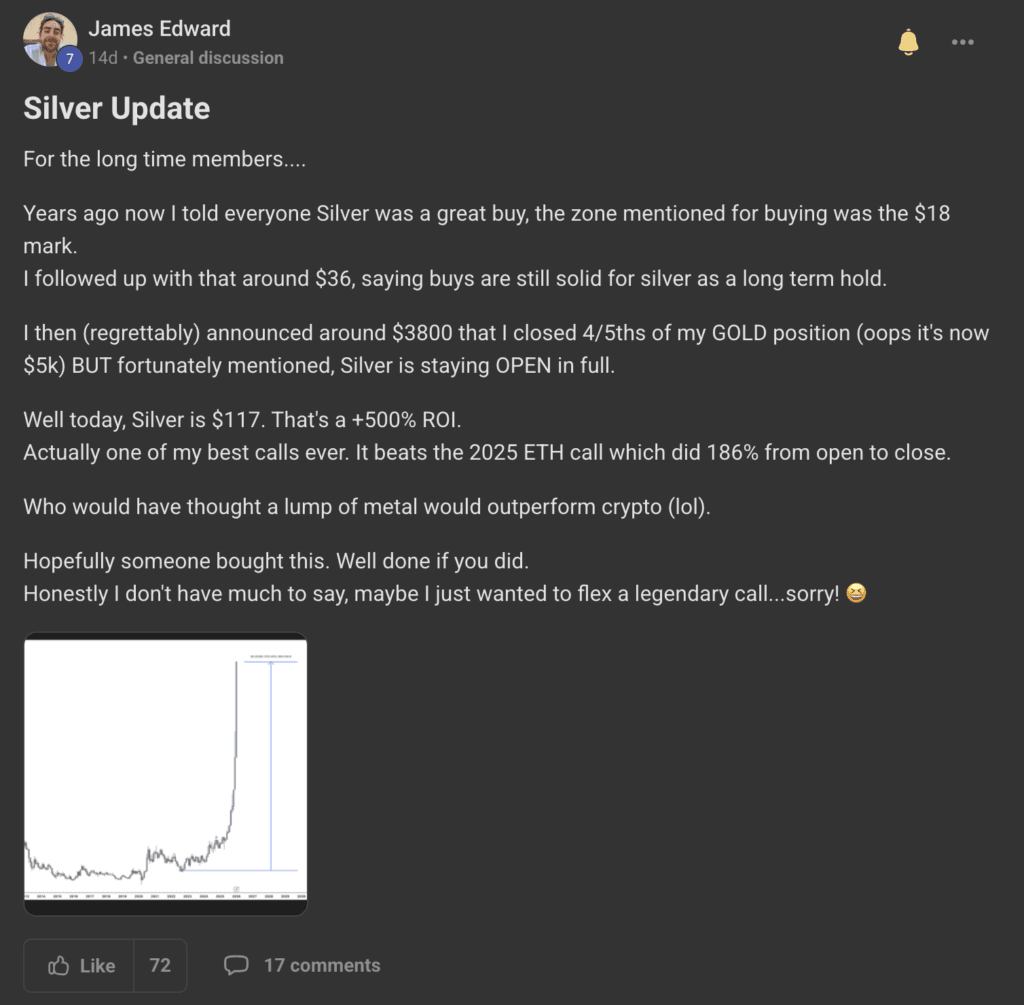Open the General discussion category

tap(208, 58)
